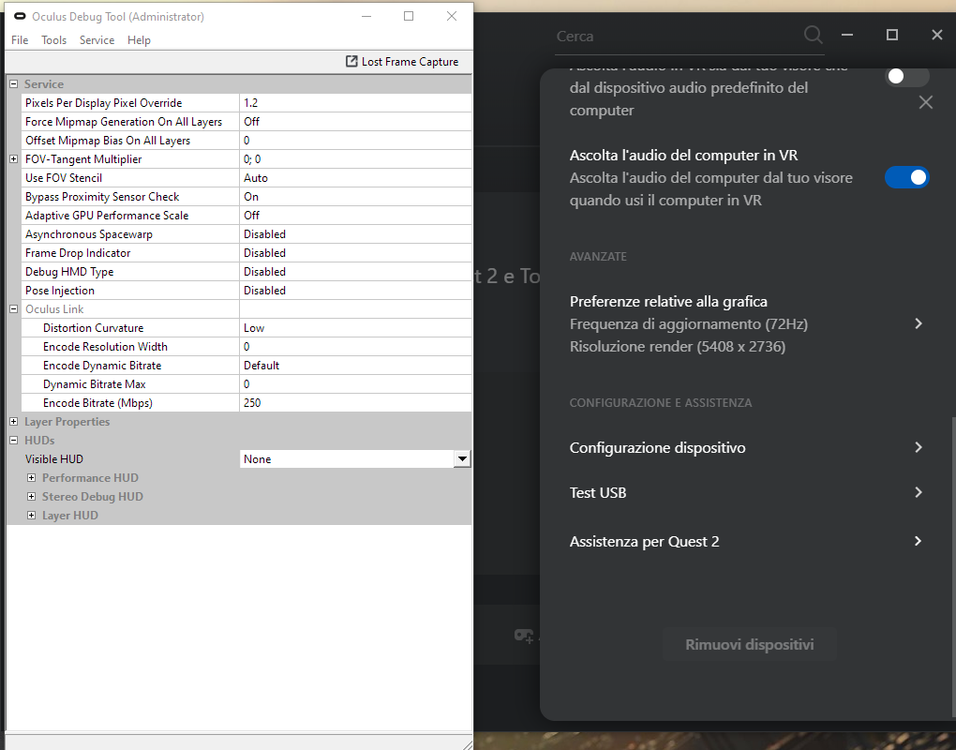Edit the Dynamic Bitrate Max value
The image size is (956, 750).
click(355, 384)
